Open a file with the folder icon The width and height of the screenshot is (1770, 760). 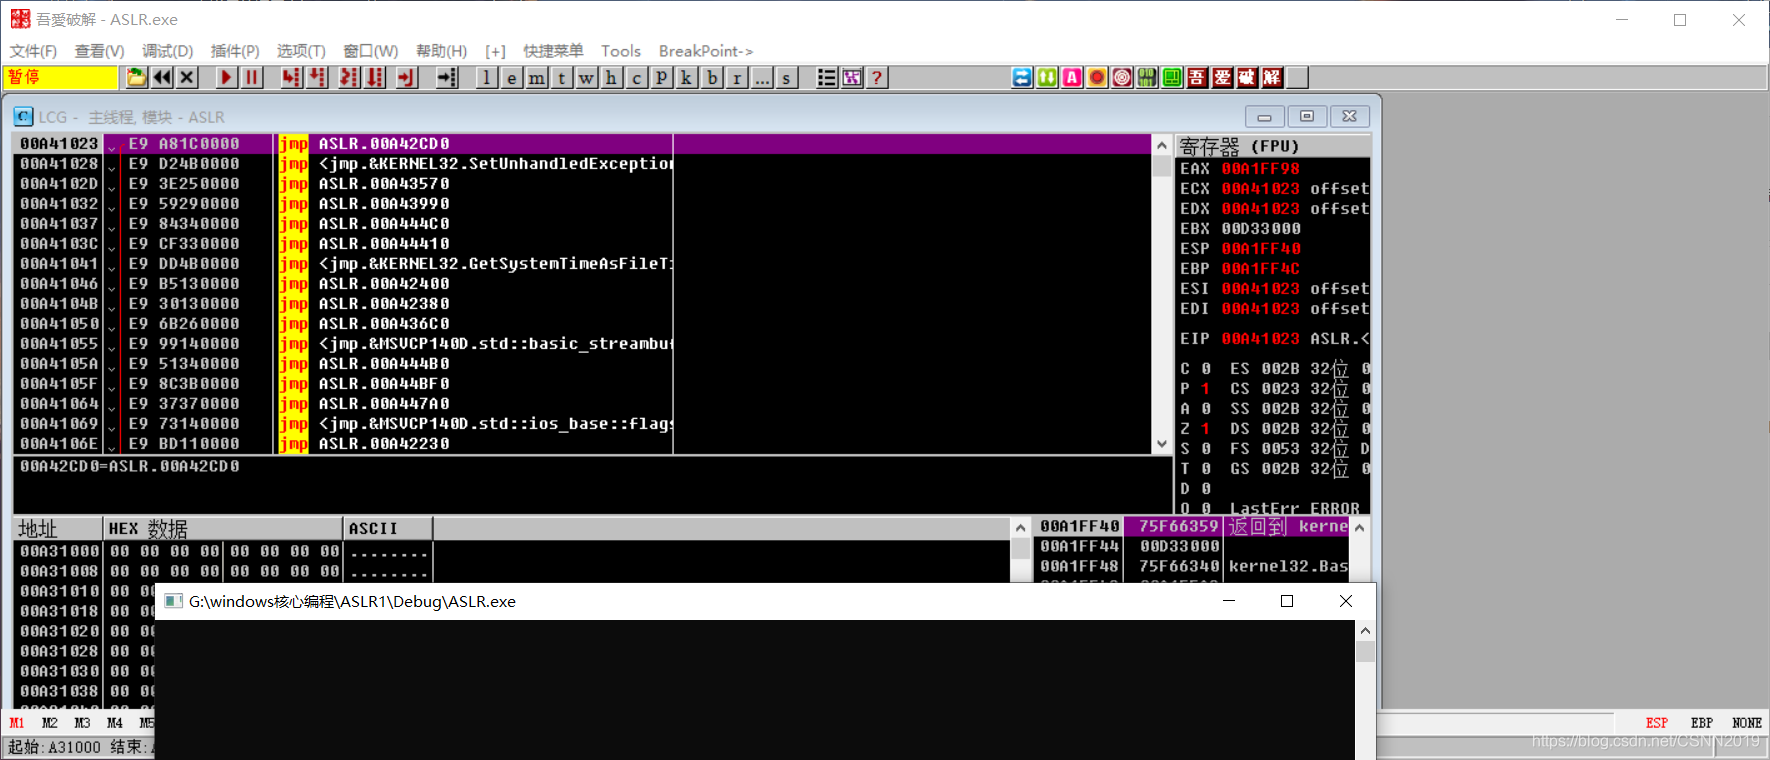click(136, 77)
